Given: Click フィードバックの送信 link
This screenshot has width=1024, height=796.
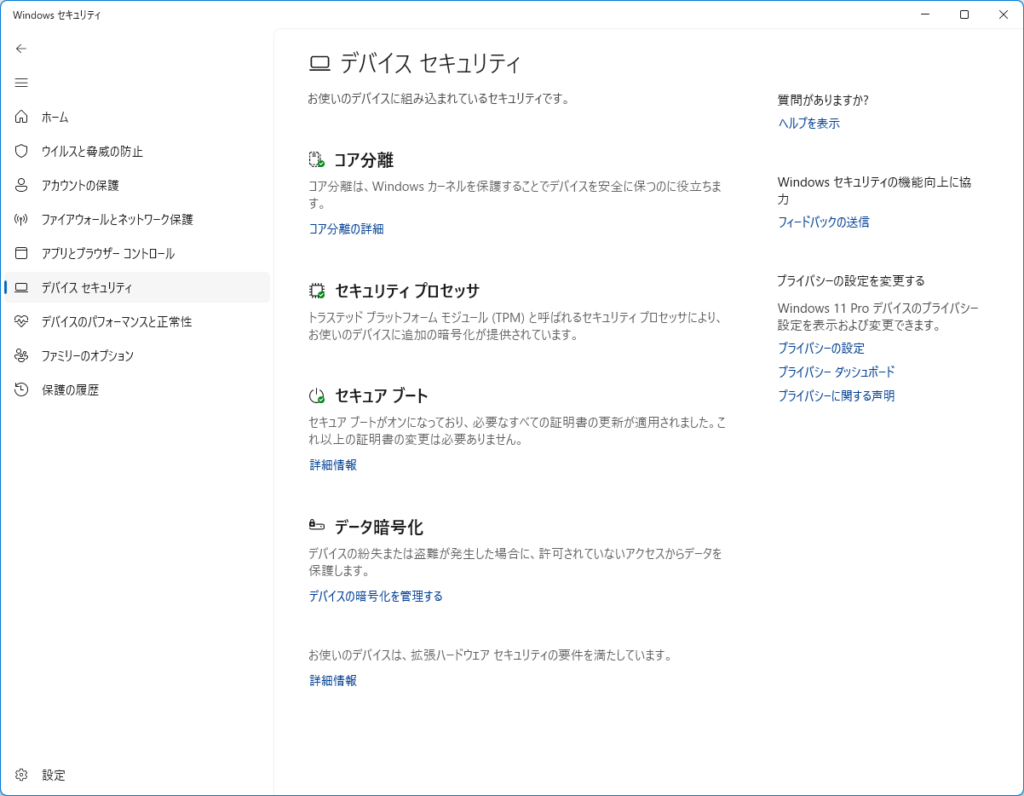Looking at the screenshot, I should pos(824,222).
